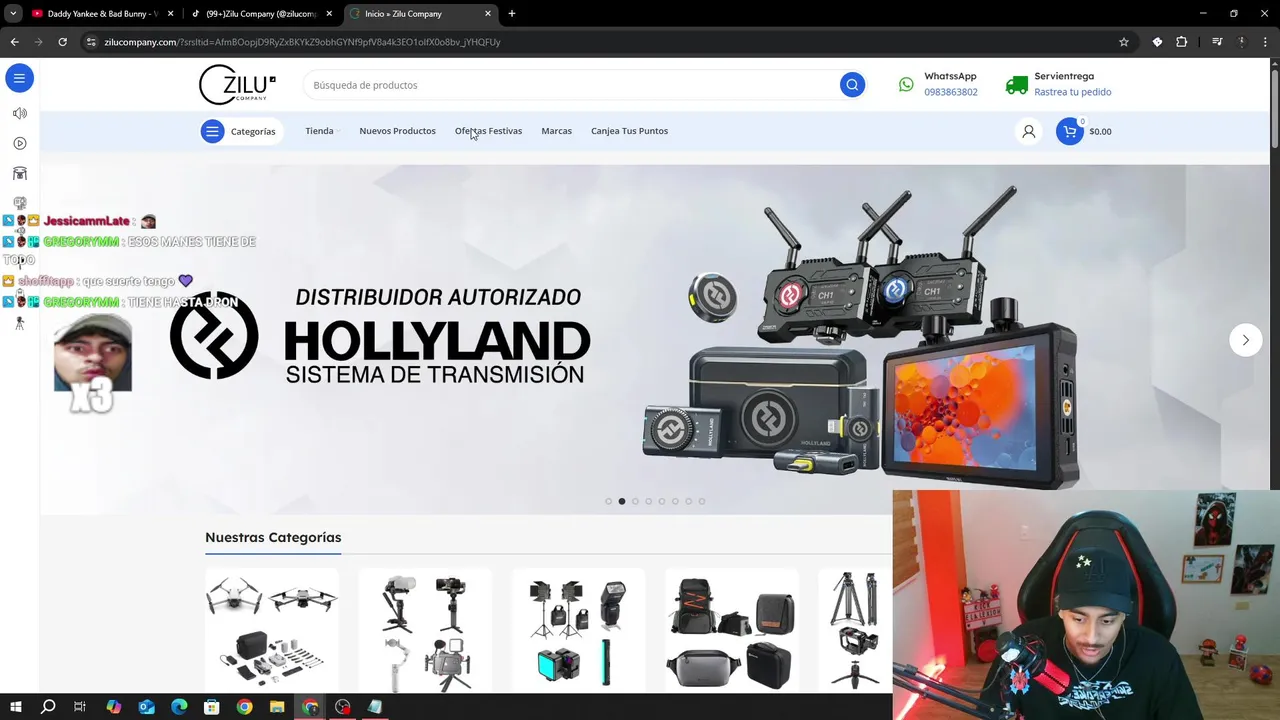Open Chrome extensions puzzle icon
This screenshot has height=720, width=1280.
tap(1182, 42)
